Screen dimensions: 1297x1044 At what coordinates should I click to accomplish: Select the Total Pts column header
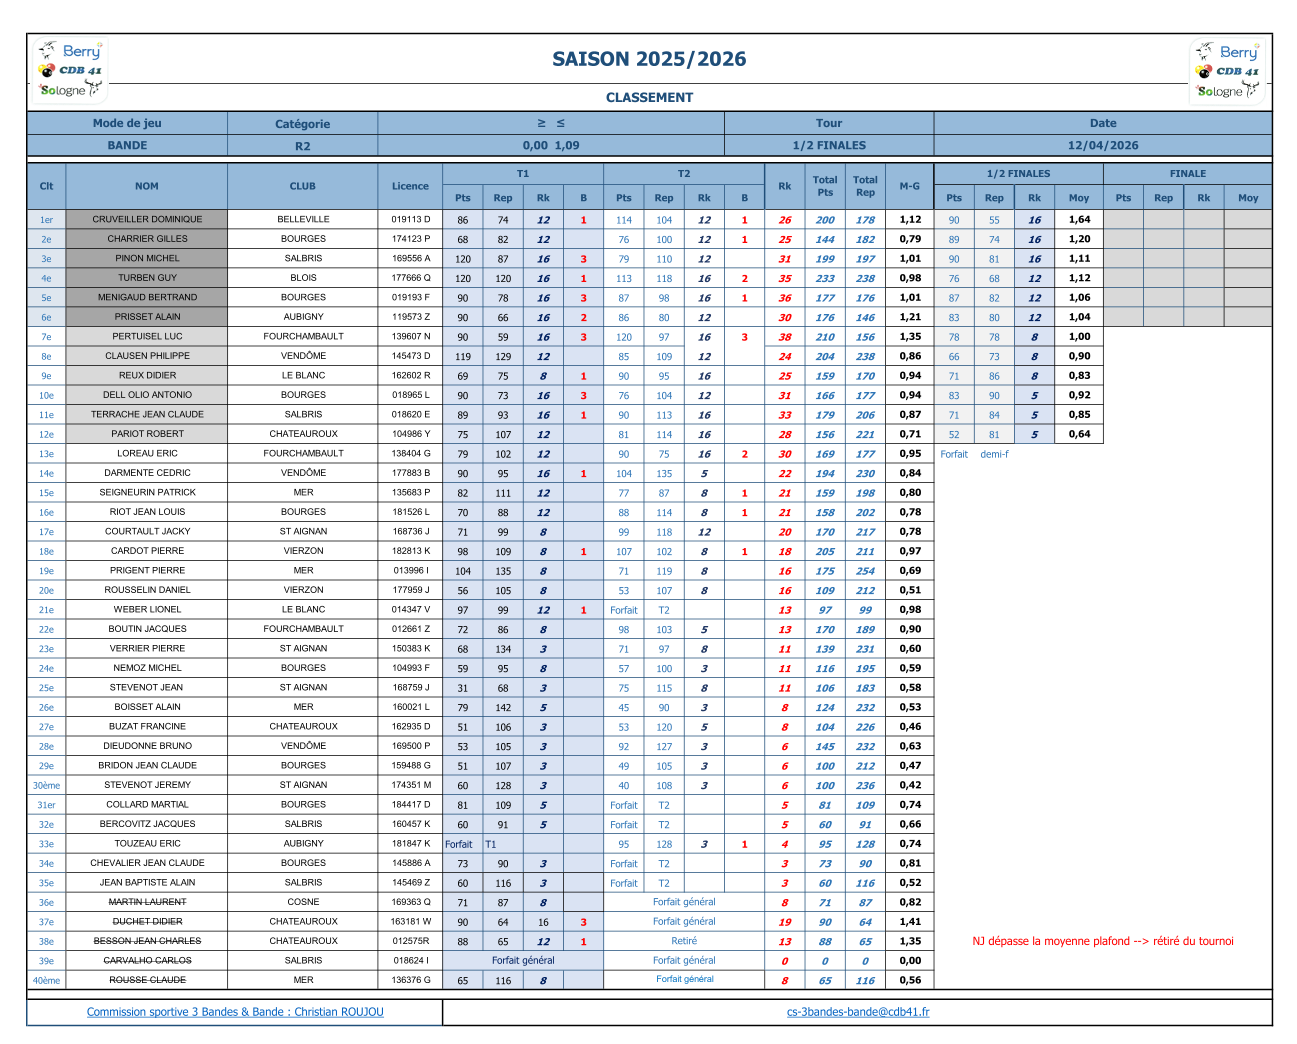824,186
